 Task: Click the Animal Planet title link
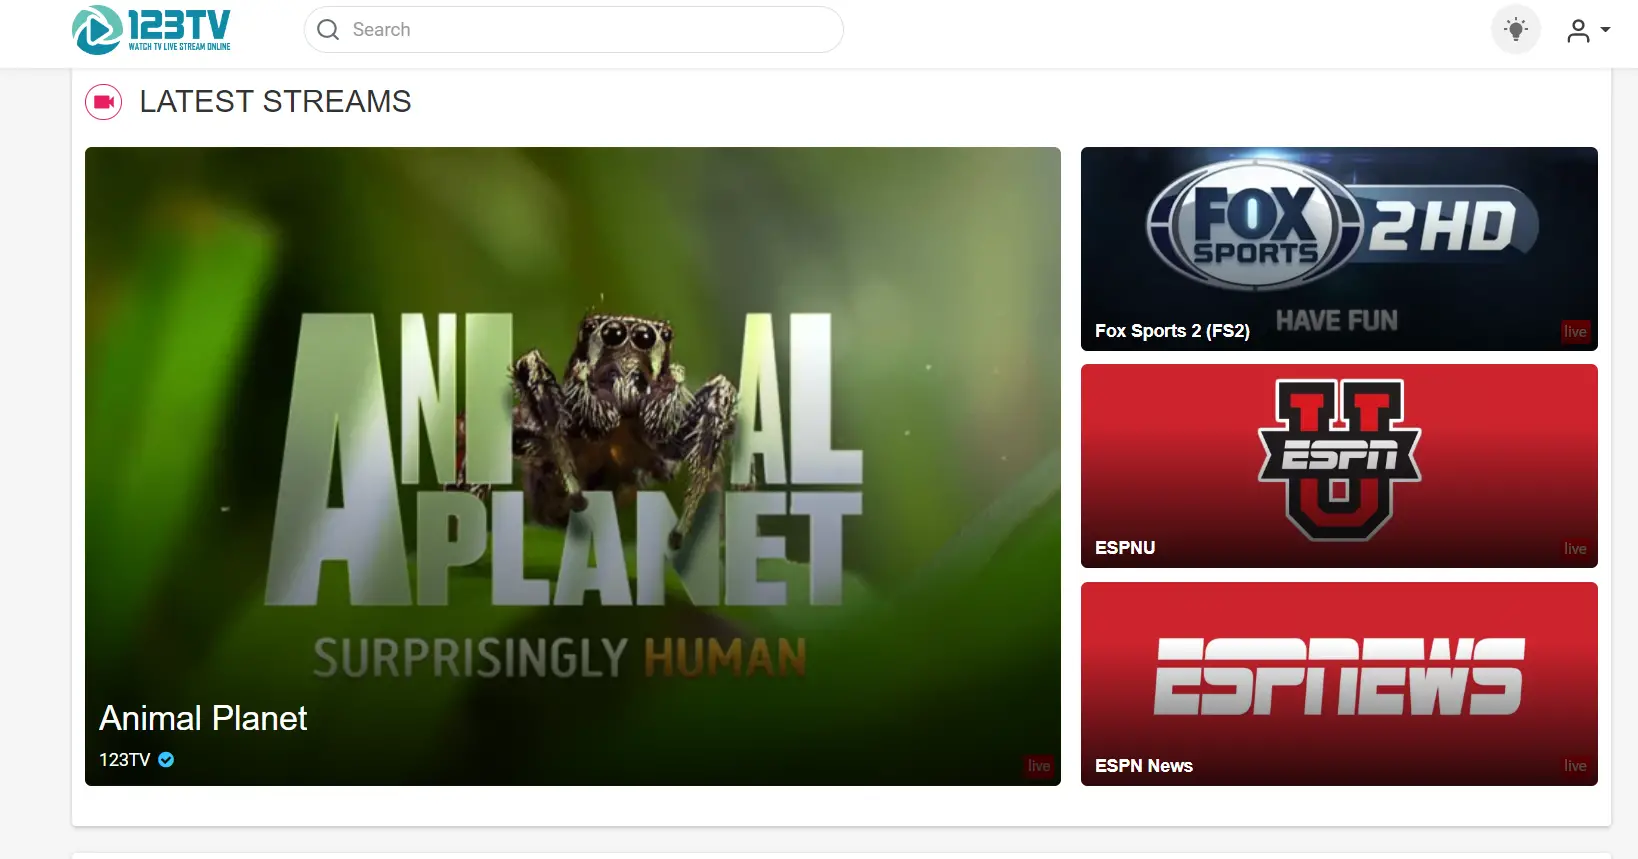pyautogui.click(x=203, y=718)
